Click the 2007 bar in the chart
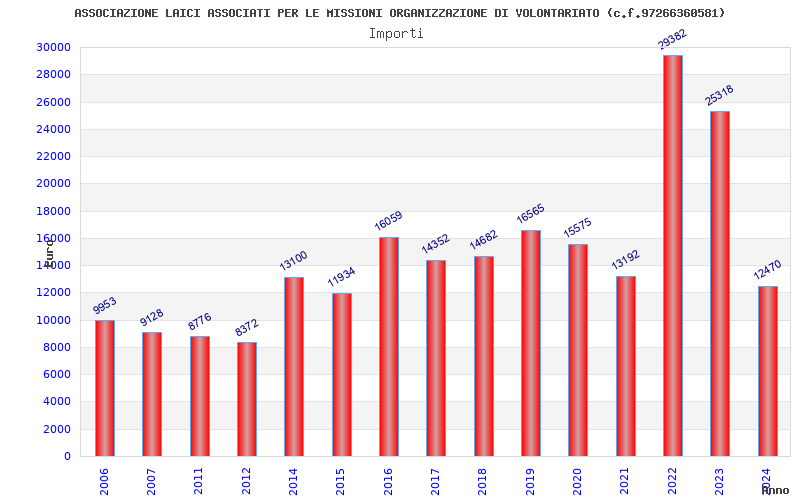 152,394
